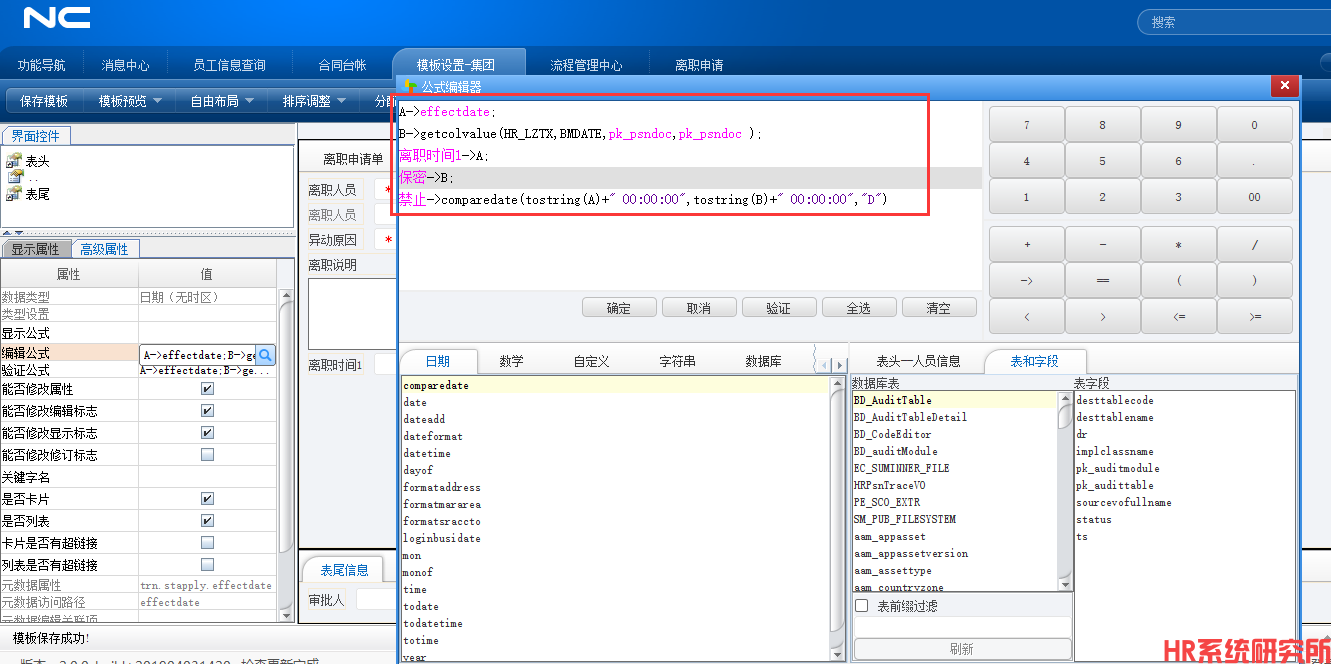Viewport: 1331px width, 664px height.
Task: Close the 公式编辑器 dialog
Action: 1284,87
